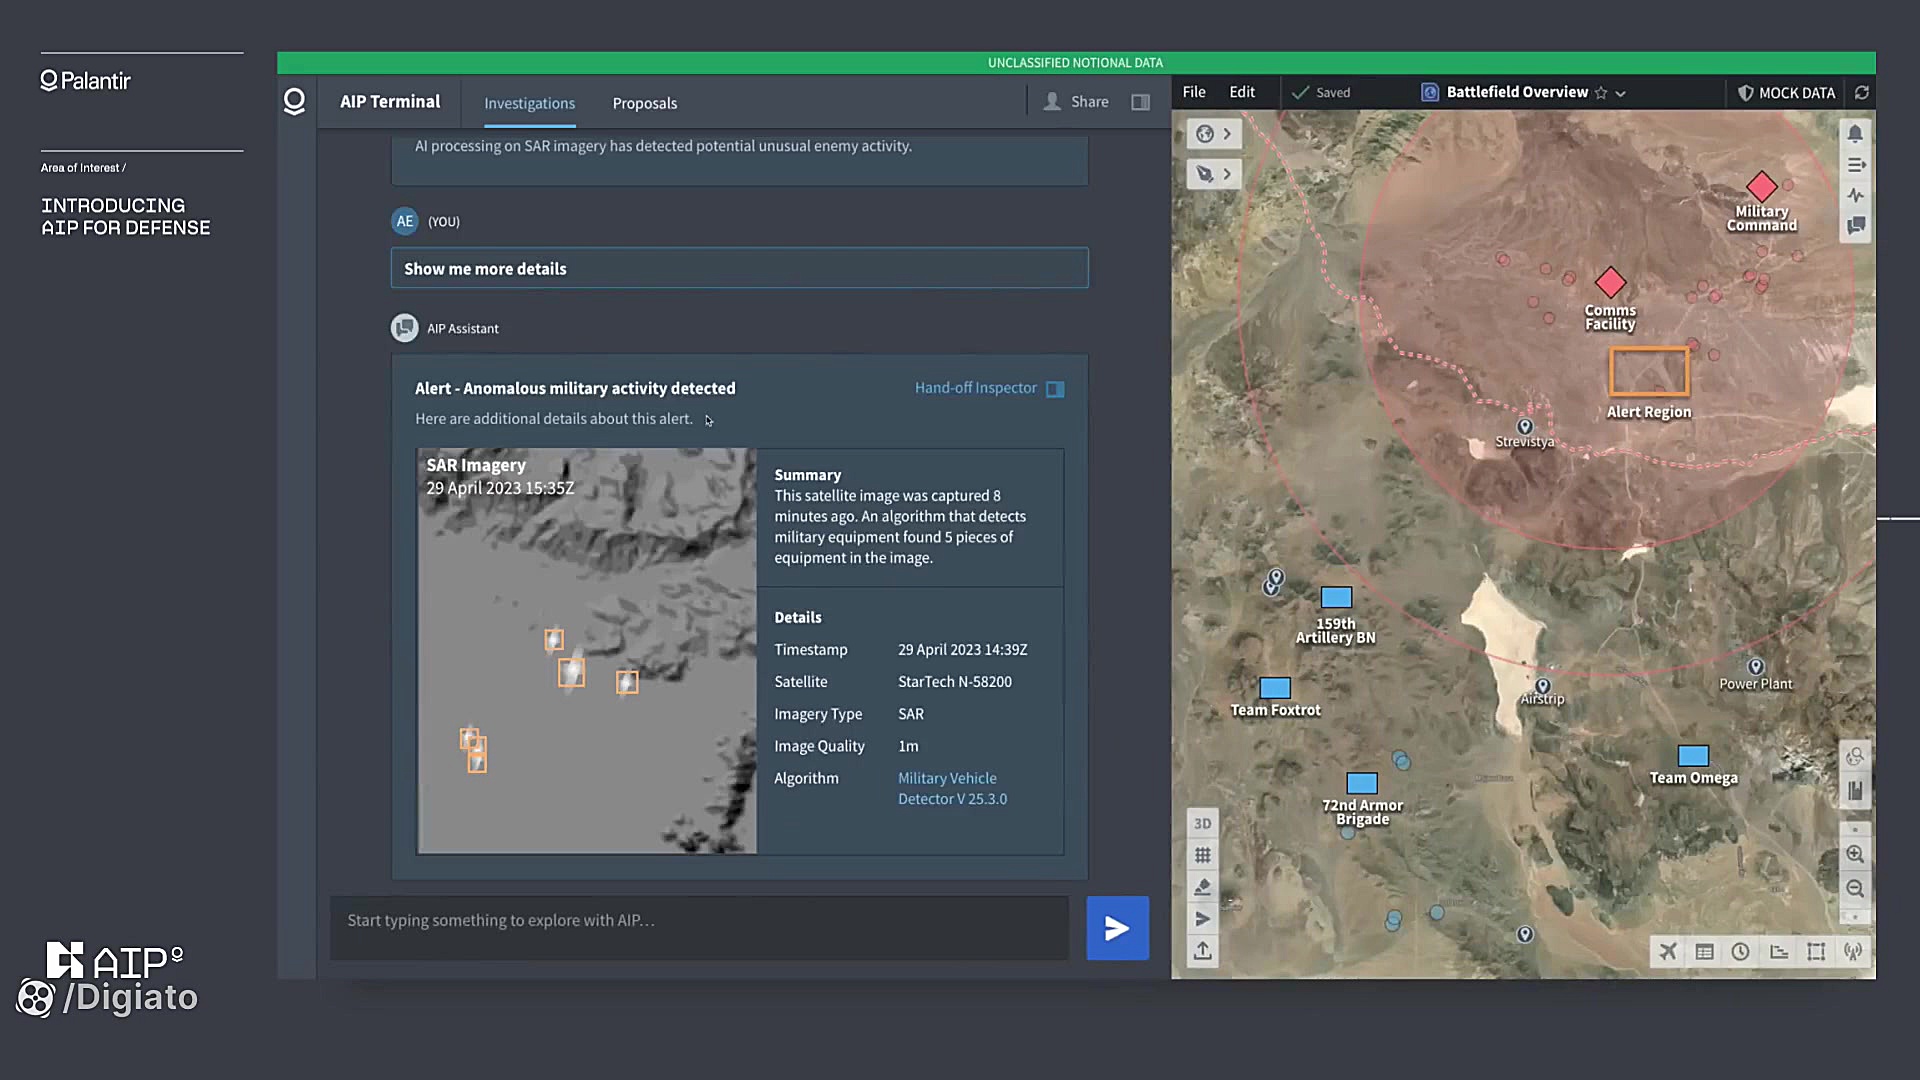Expand the globe layers chevron

[x=1227, y=134]
